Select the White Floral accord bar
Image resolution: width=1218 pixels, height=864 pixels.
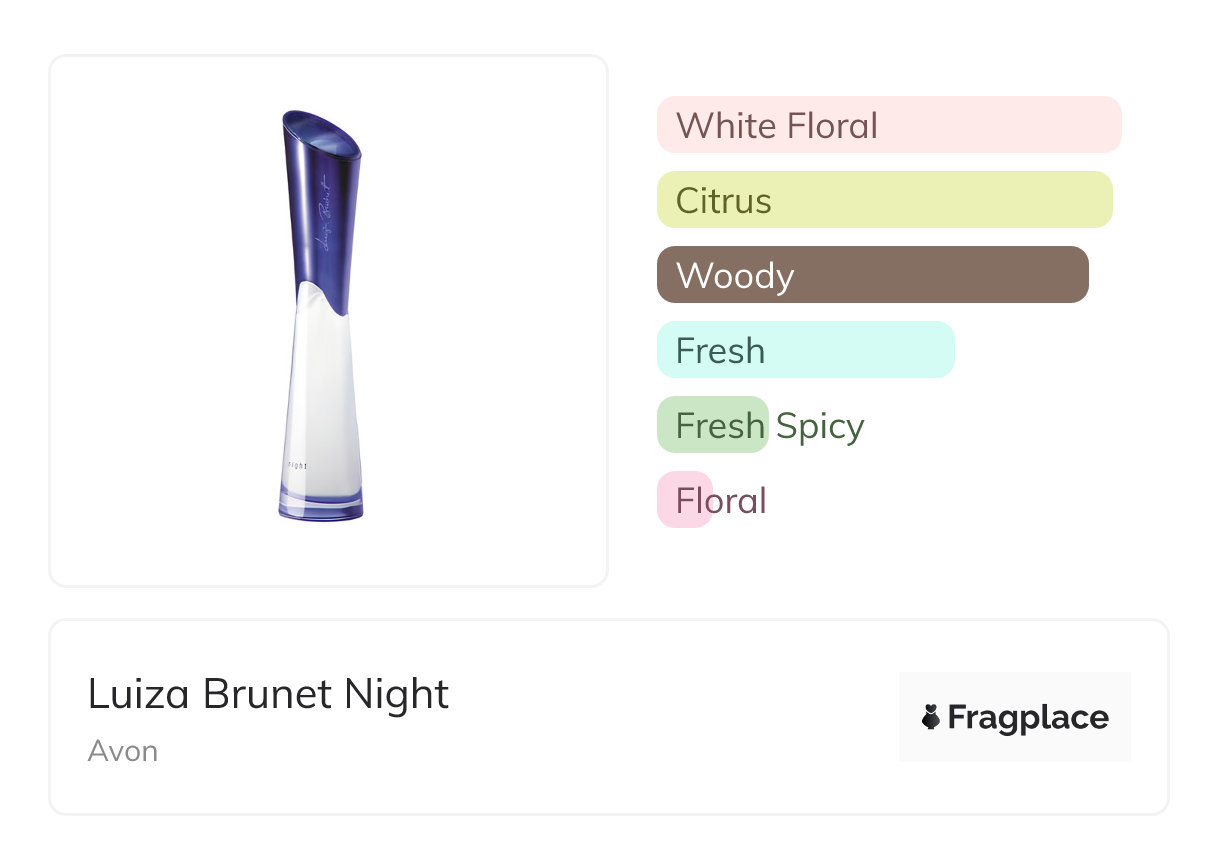[x=889, y=125]
